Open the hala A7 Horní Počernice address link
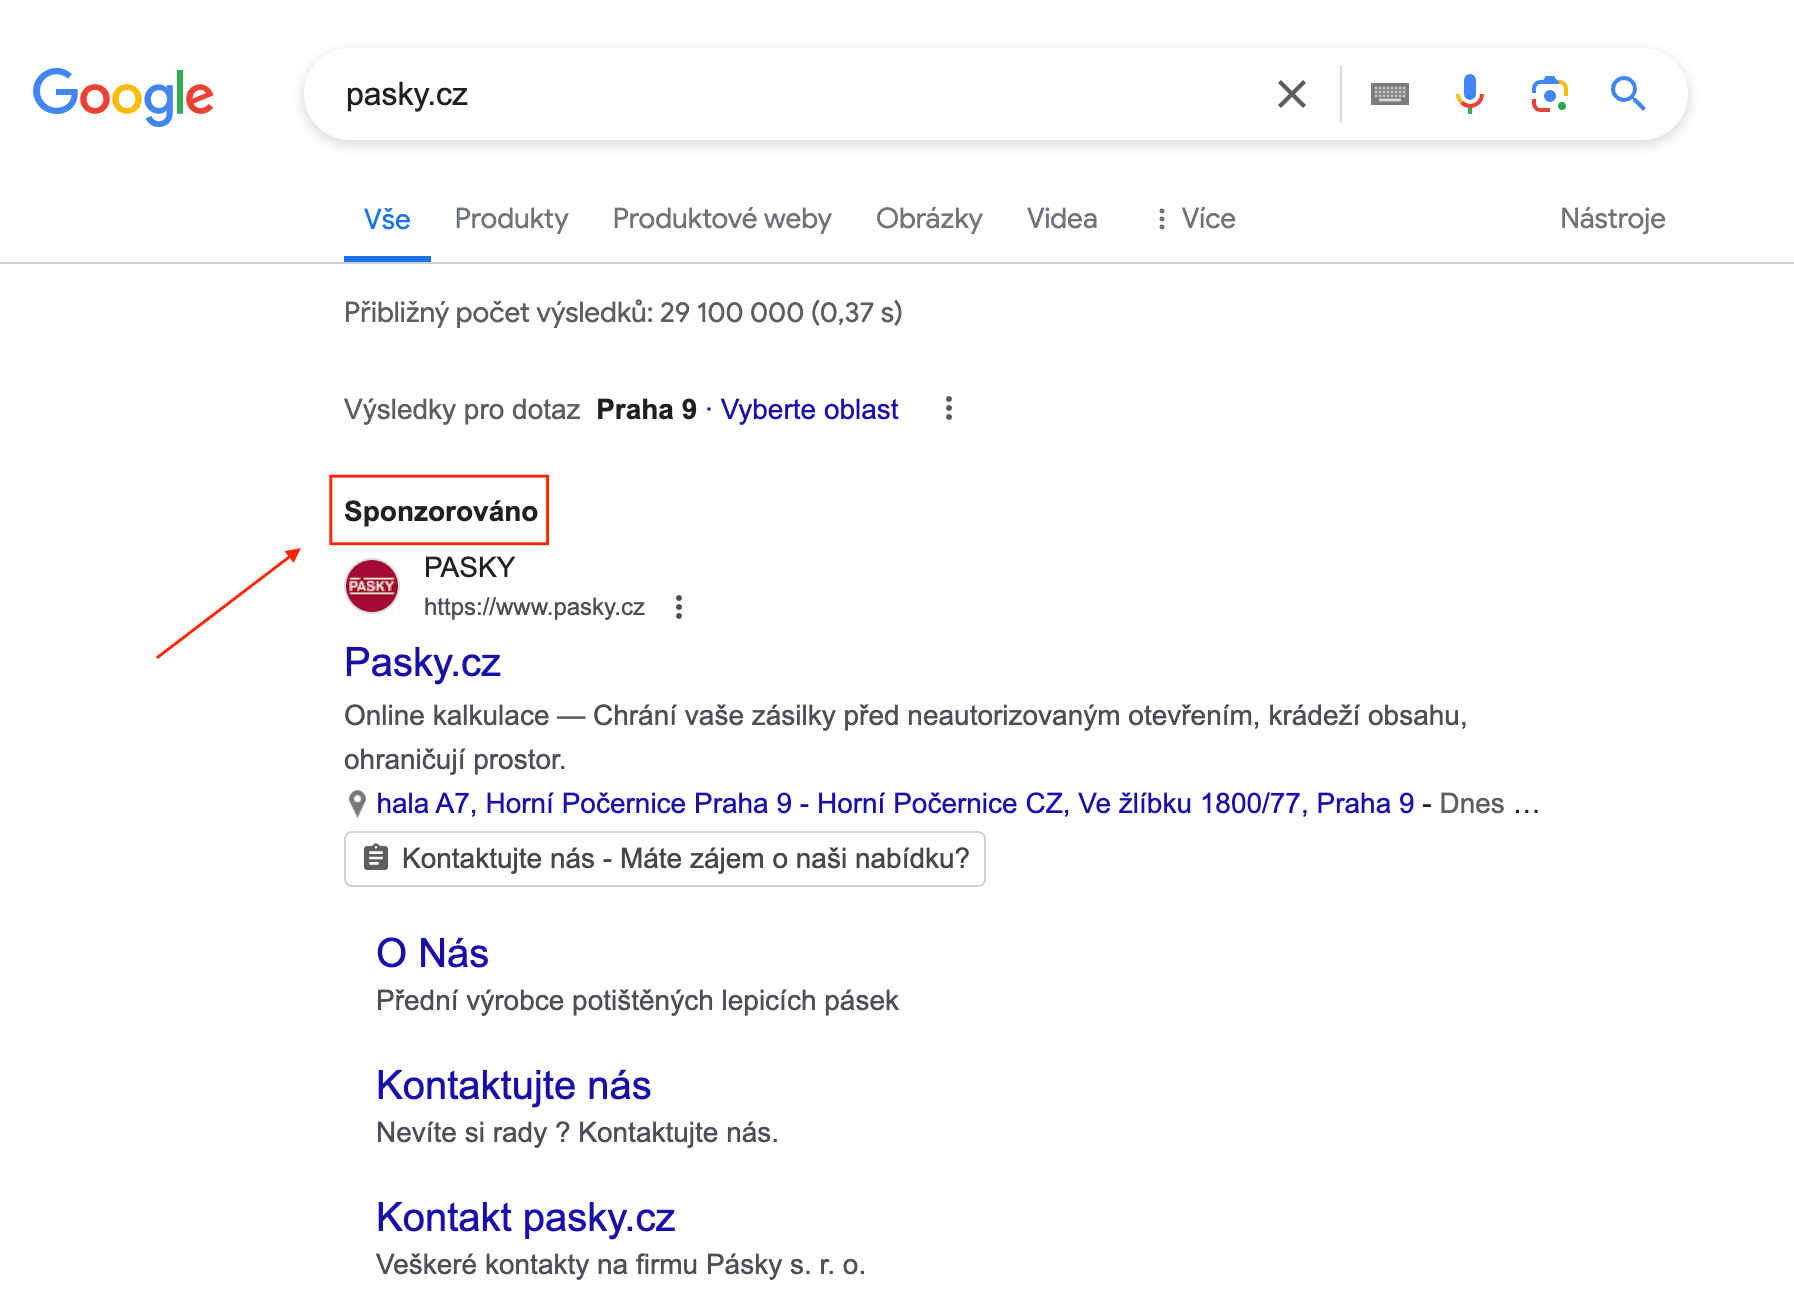This screenshot has width=1794, height=1306. click(895, 804)
